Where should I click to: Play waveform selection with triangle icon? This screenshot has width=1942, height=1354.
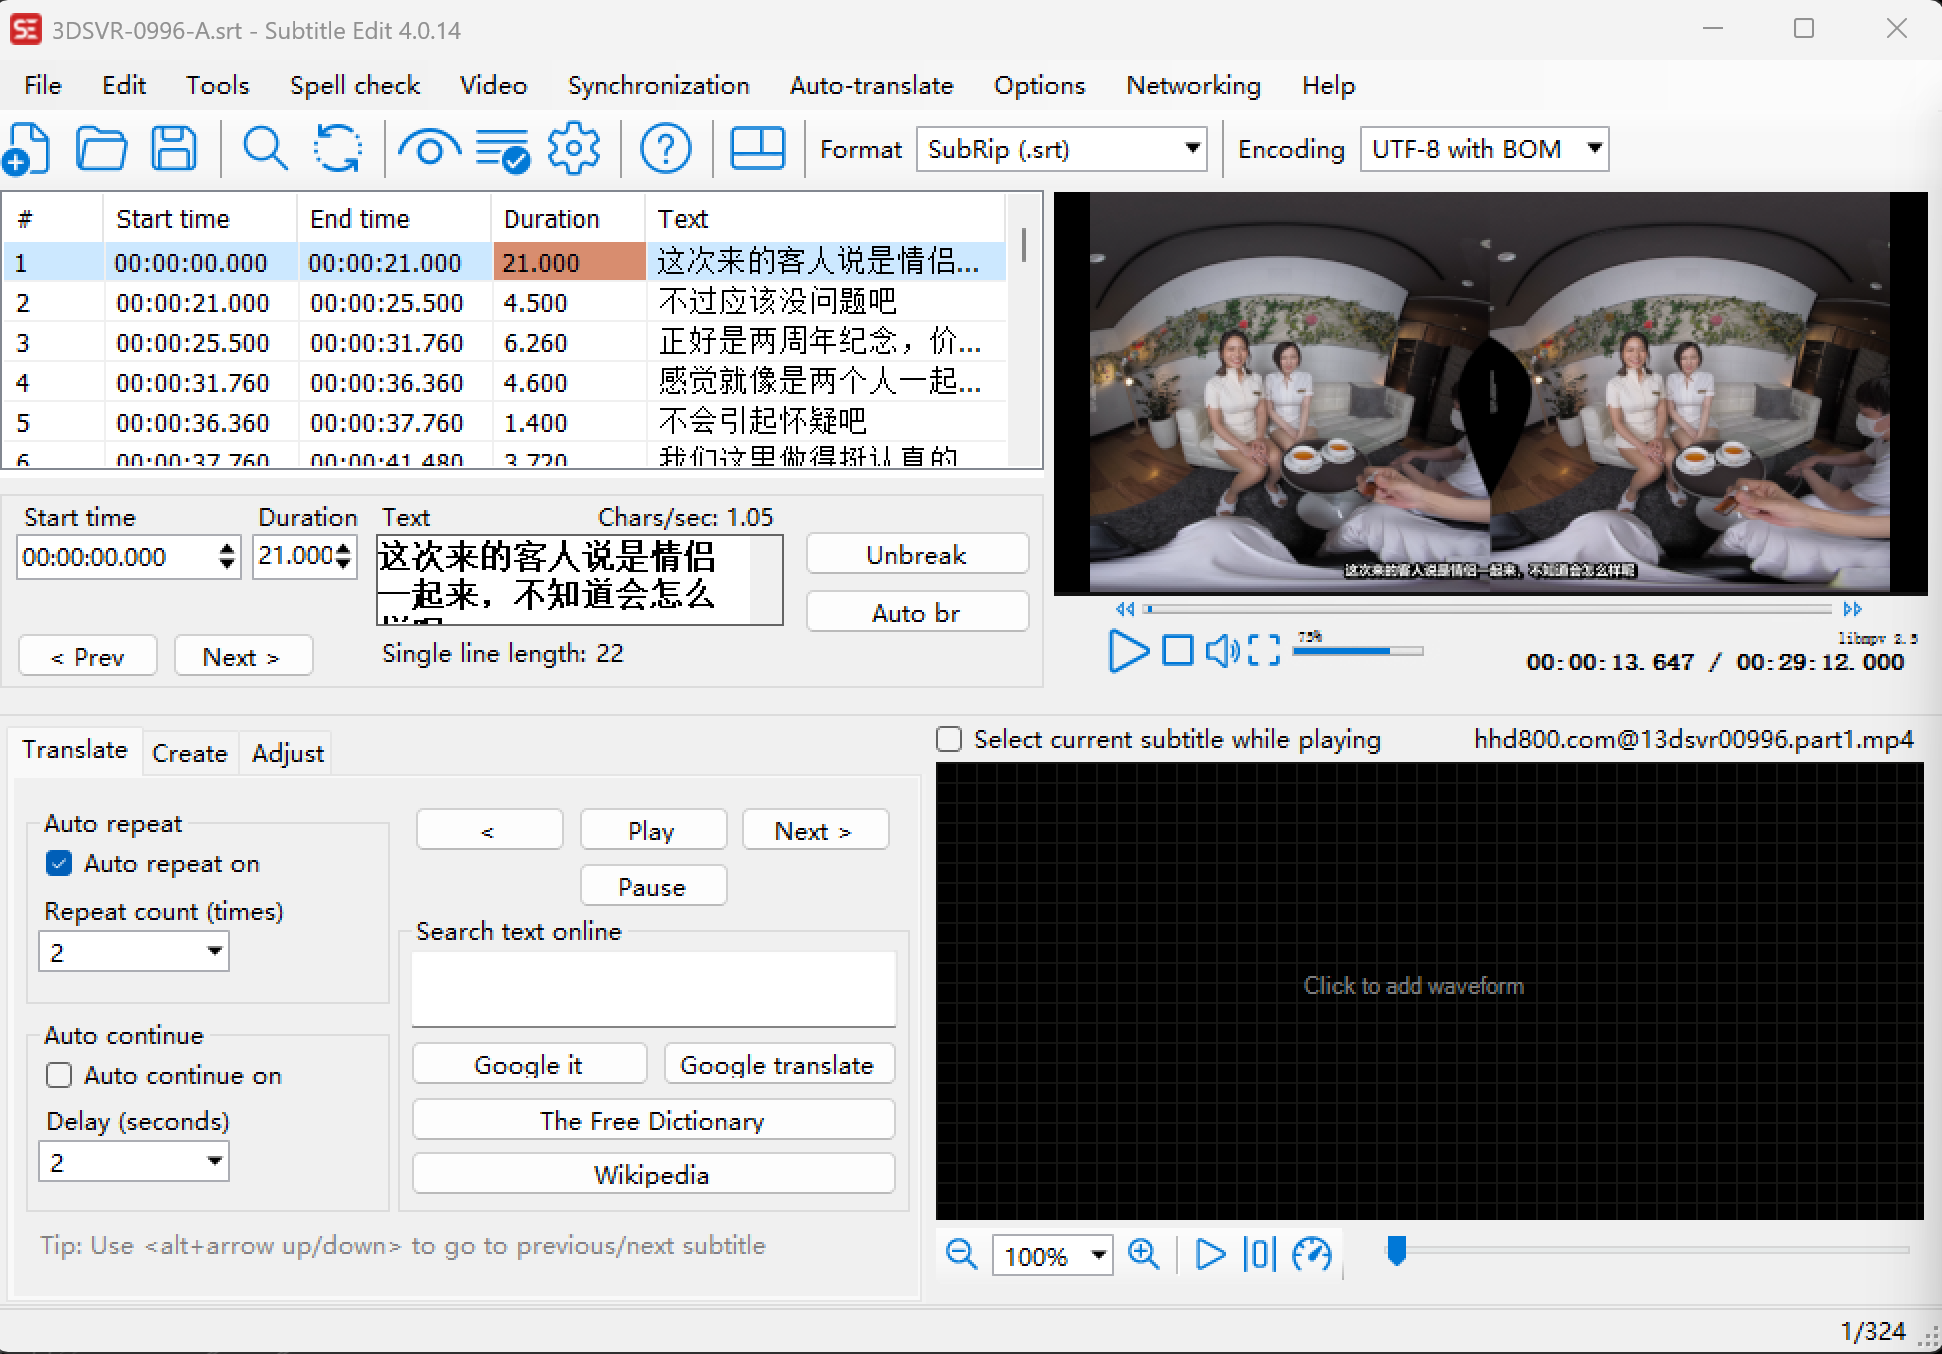click(x=1210, y=1254)
